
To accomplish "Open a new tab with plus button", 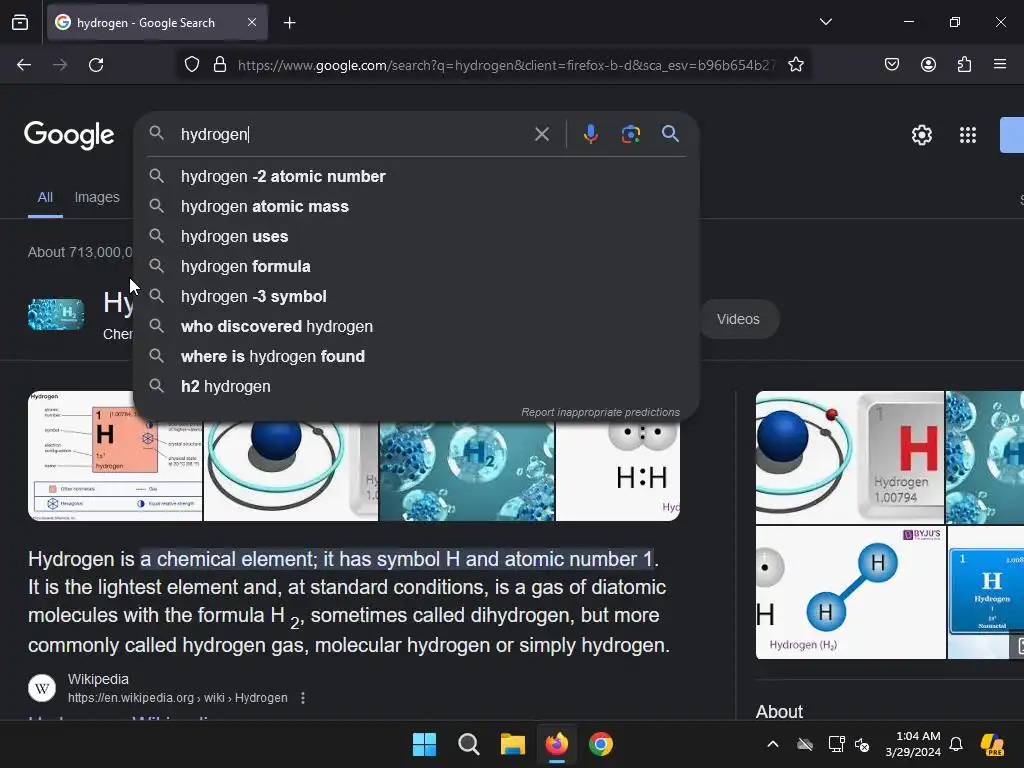I will pos(289,23).
